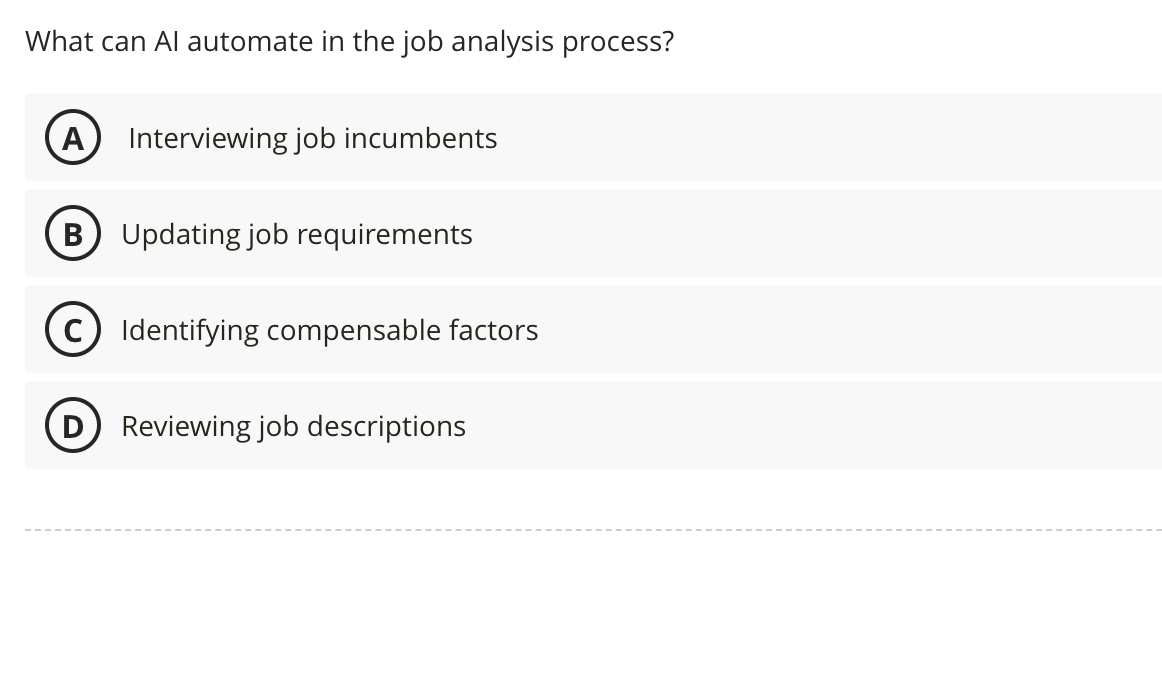Screen dimensions: 1162x696
Task: Click the word "descriptions" in option D
Action: 386,427
